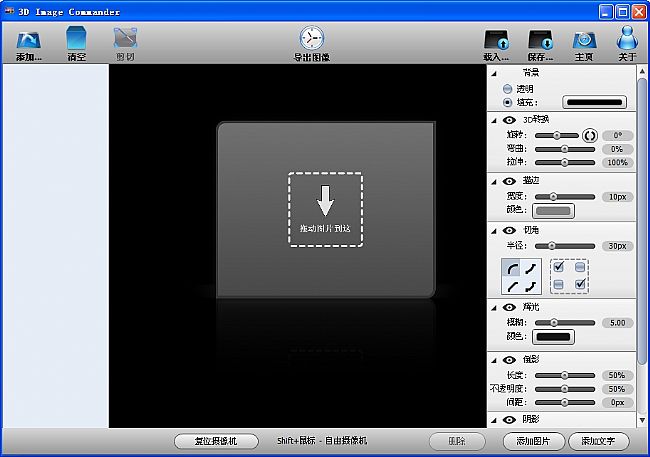This screenshot has width=650, height=457.
Task: Click the 5.00 glow blur value field
Action: tap(618, 323)
